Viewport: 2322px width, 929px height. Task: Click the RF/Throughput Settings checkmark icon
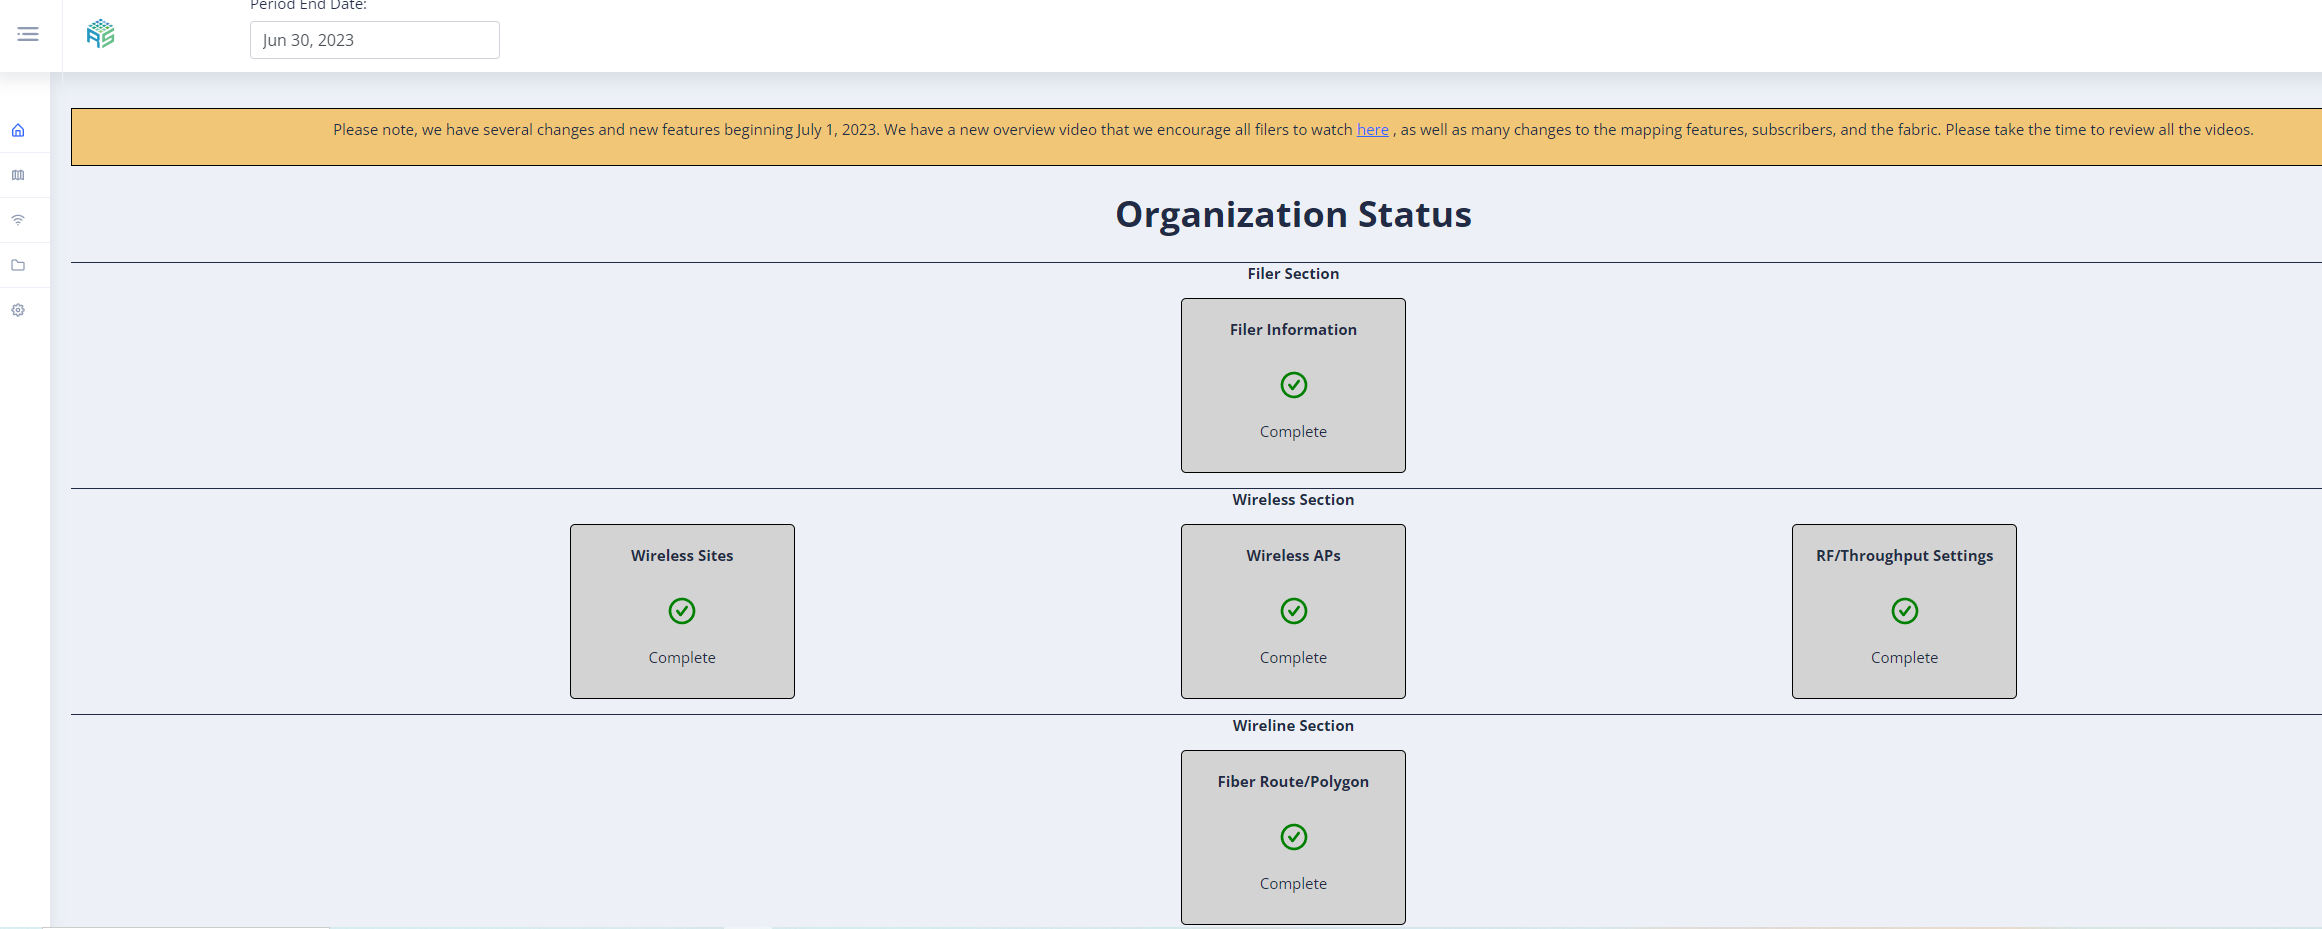pyautogui.click(x=1904, y=611)
